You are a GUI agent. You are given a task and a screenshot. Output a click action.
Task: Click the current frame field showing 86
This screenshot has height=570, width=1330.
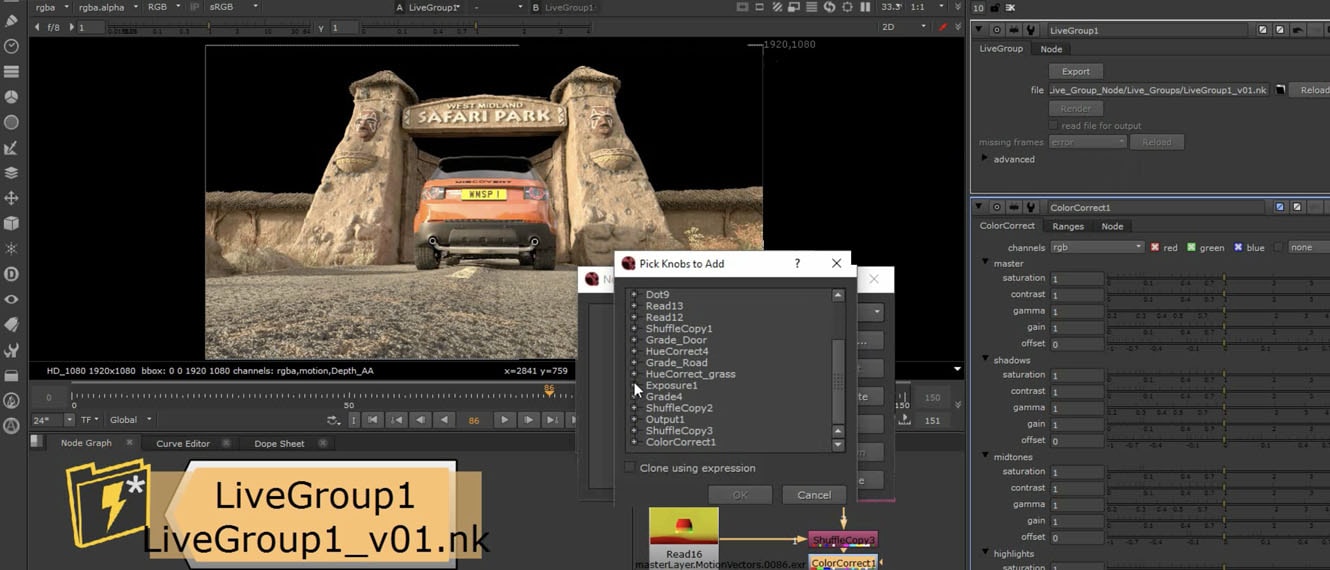pos(474,421)
